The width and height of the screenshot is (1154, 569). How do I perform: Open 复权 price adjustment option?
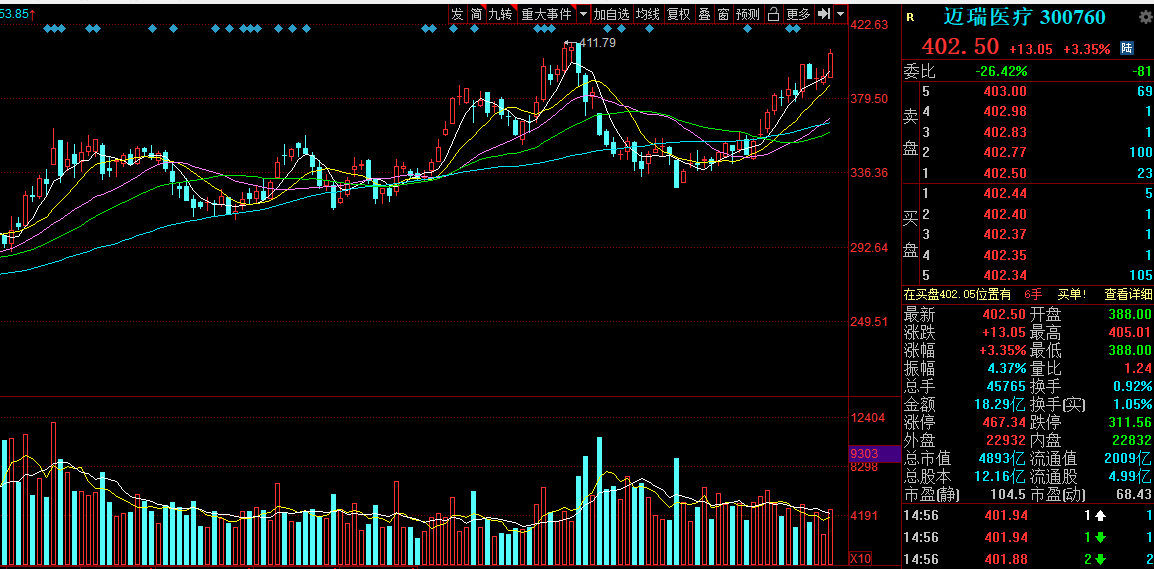pos(678,13)
